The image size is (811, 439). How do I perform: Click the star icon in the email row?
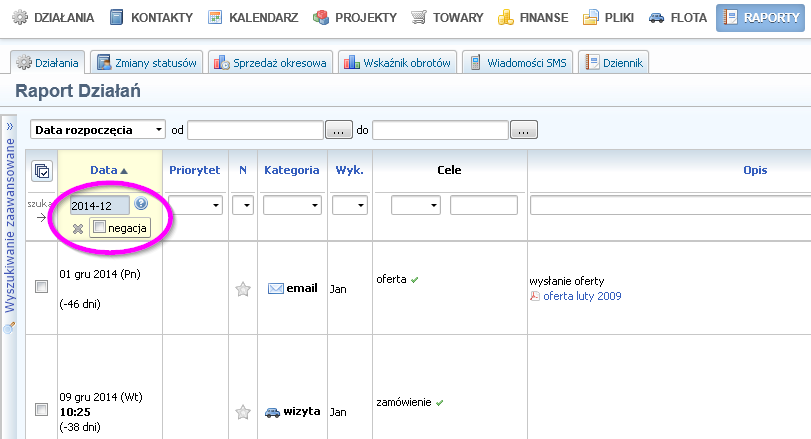pos(242,289)
